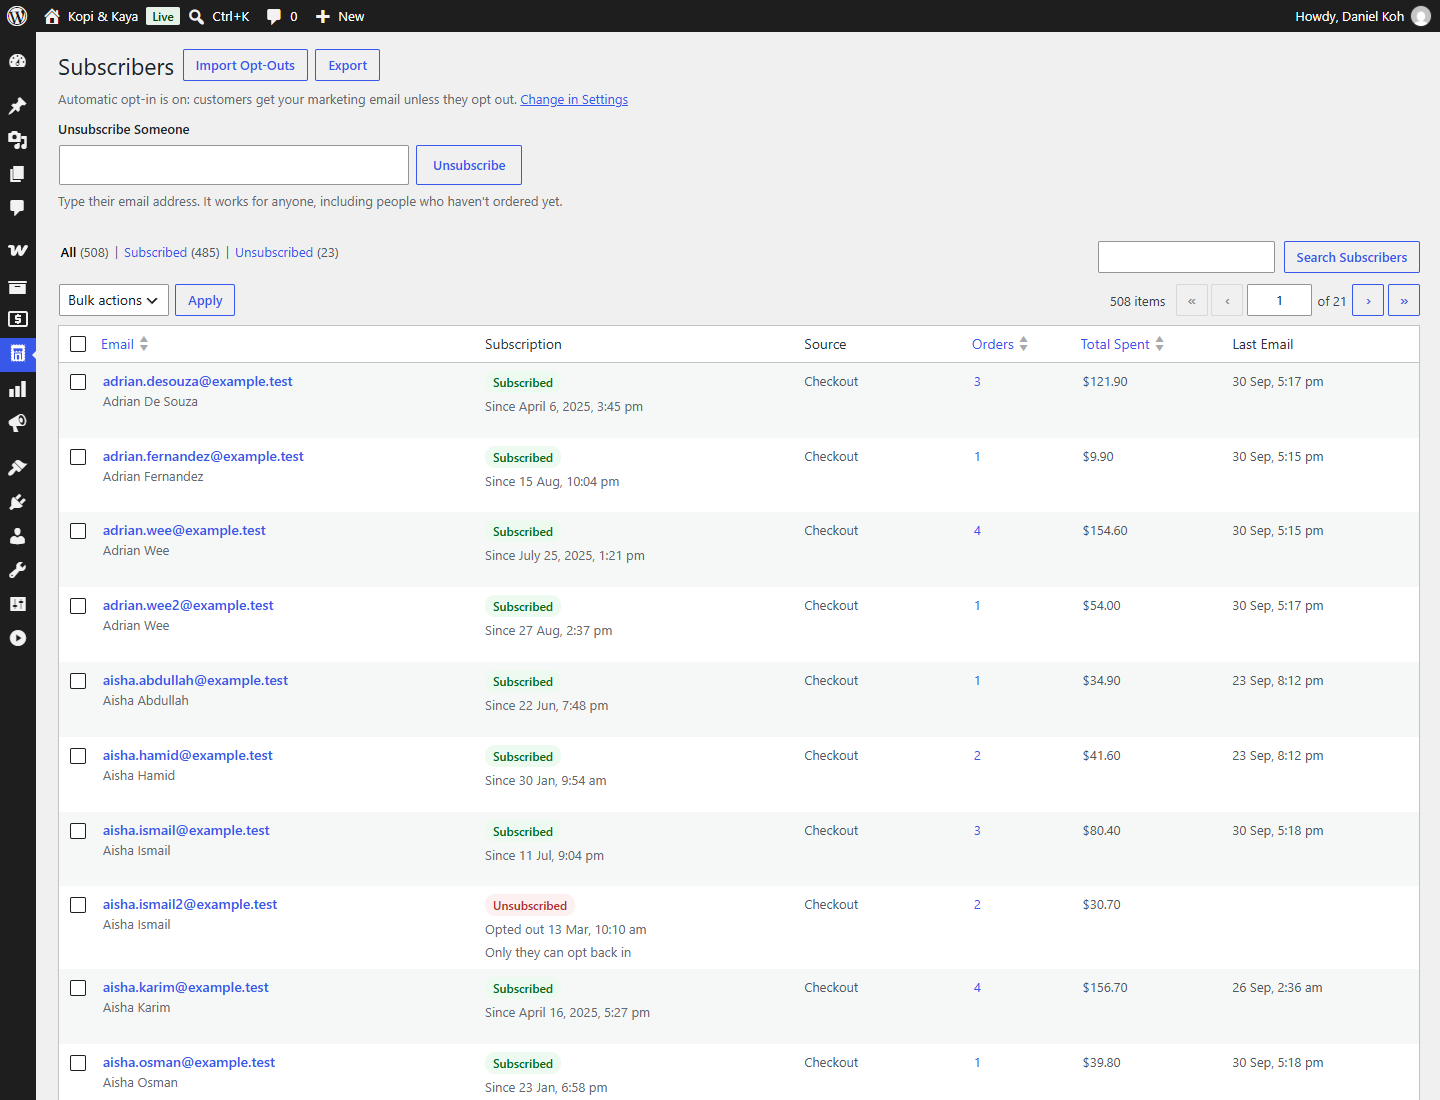Filter the list to Subscribed (485)
Image resolution: width=1440 pixels, height=1100 pixels.
171,252
